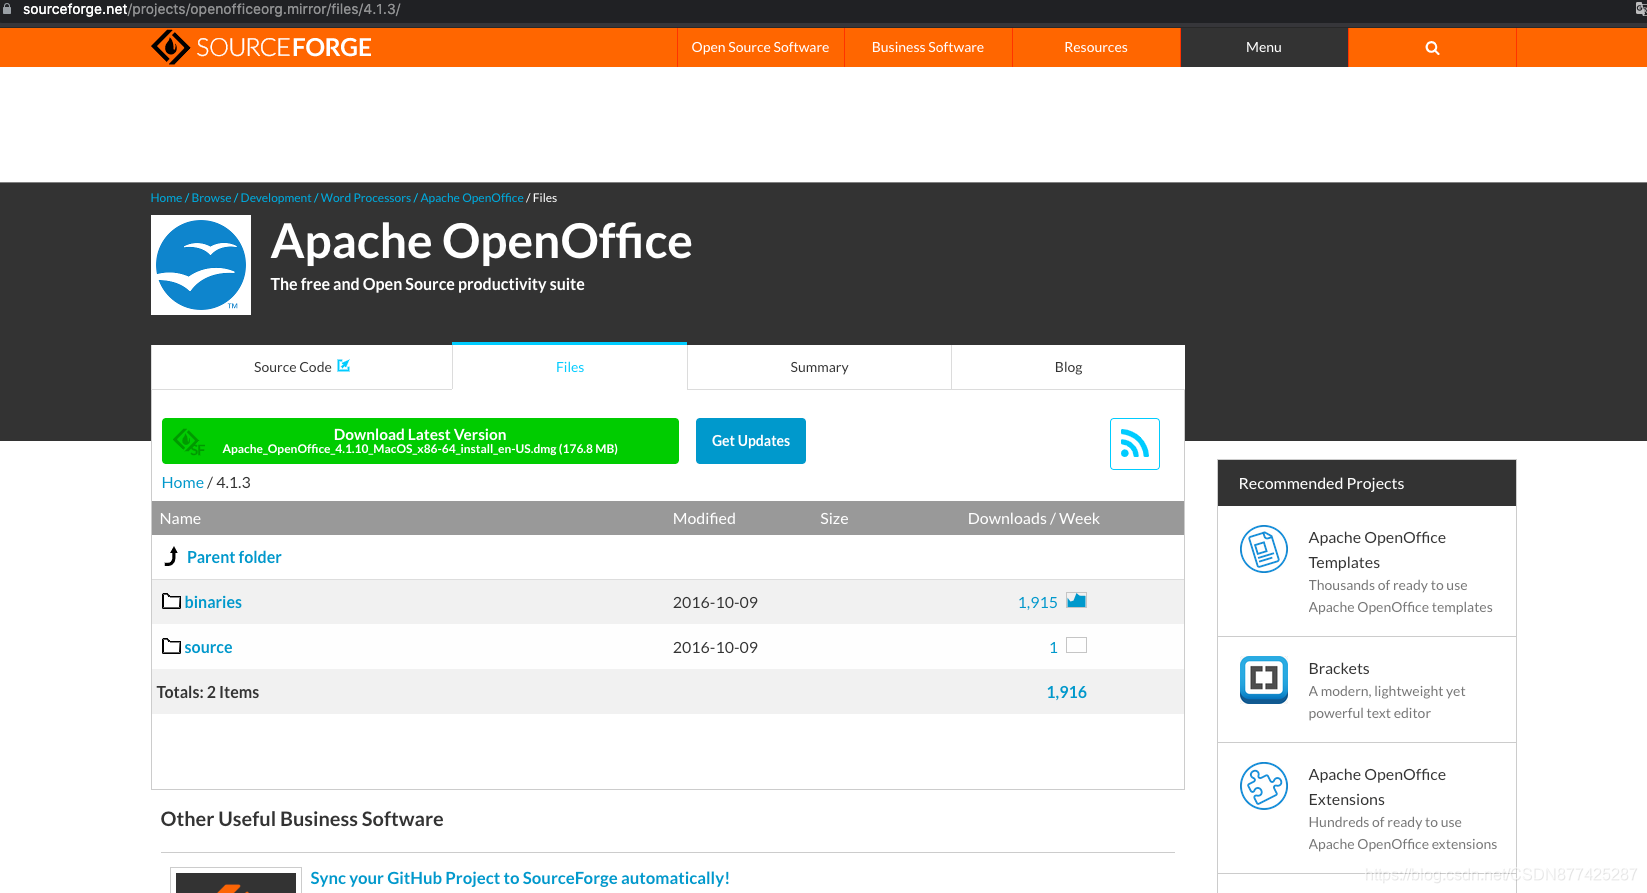Viewport: 1647px width, 893px height.
Task: Click the binaries modified date 2016-10-09
Action: pos(715,602)
